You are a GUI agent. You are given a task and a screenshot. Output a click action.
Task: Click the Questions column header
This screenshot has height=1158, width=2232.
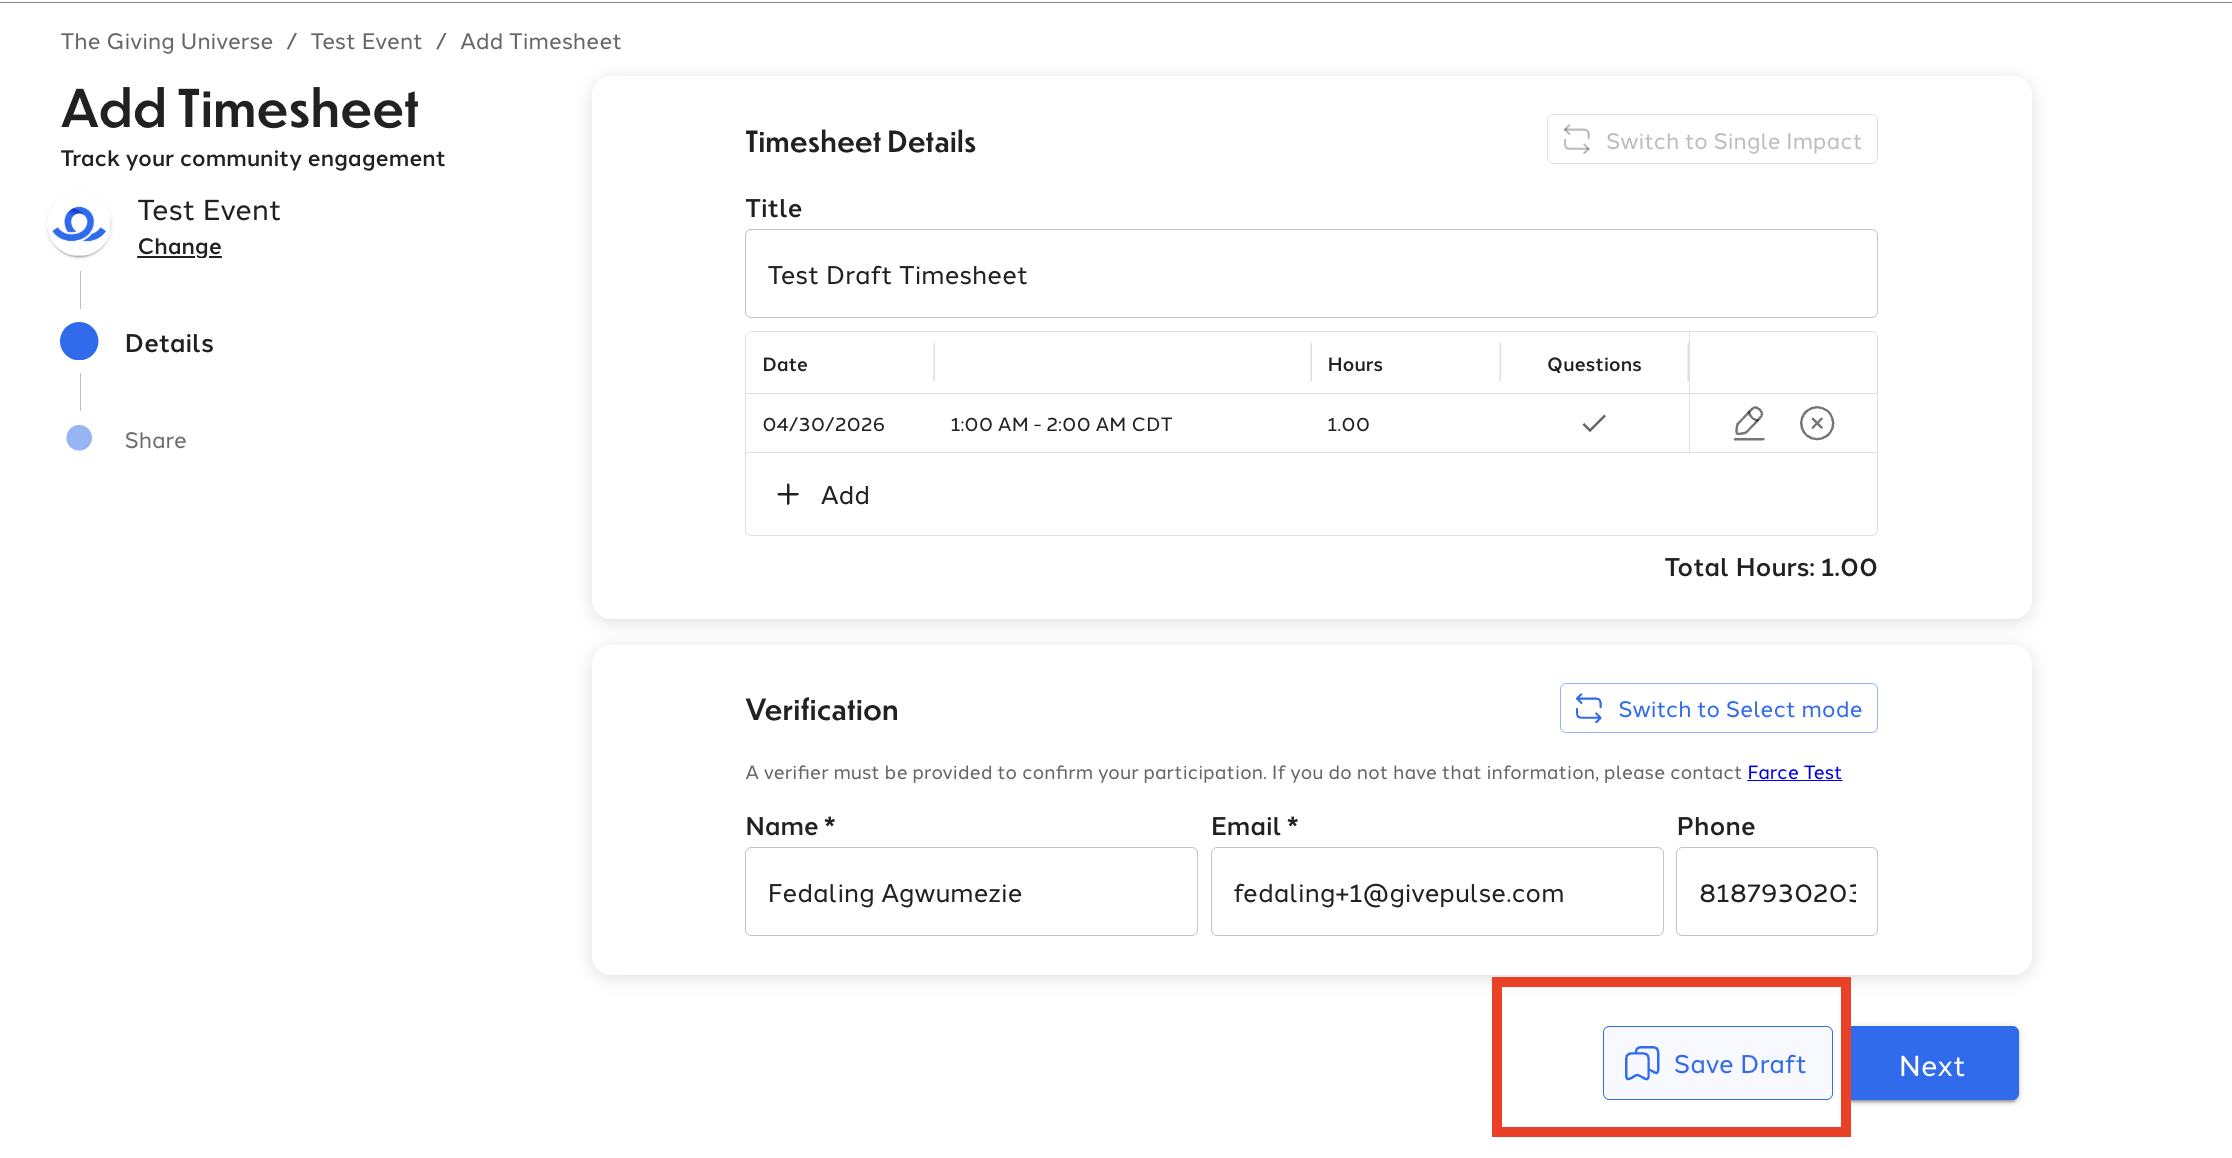[1594, 364]
